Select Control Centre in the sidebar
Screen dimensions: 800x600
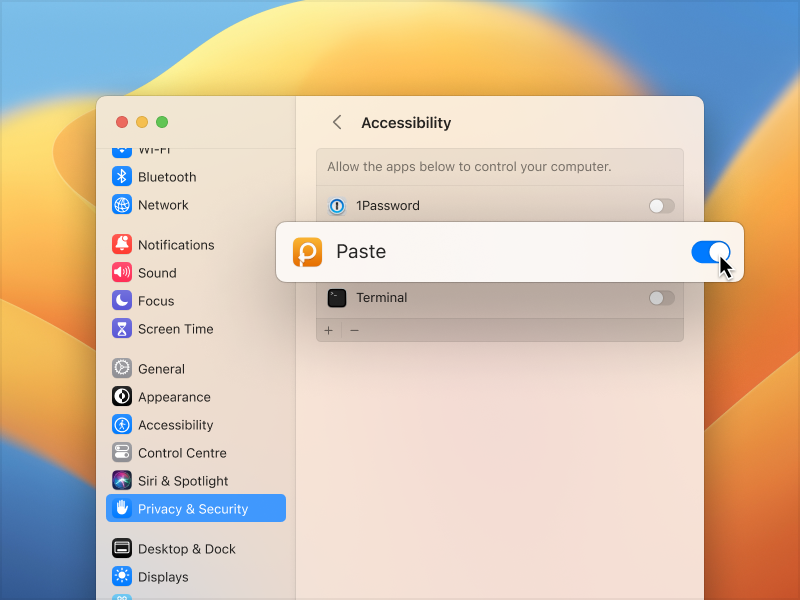pyautogui.click(x=182, y=453)
